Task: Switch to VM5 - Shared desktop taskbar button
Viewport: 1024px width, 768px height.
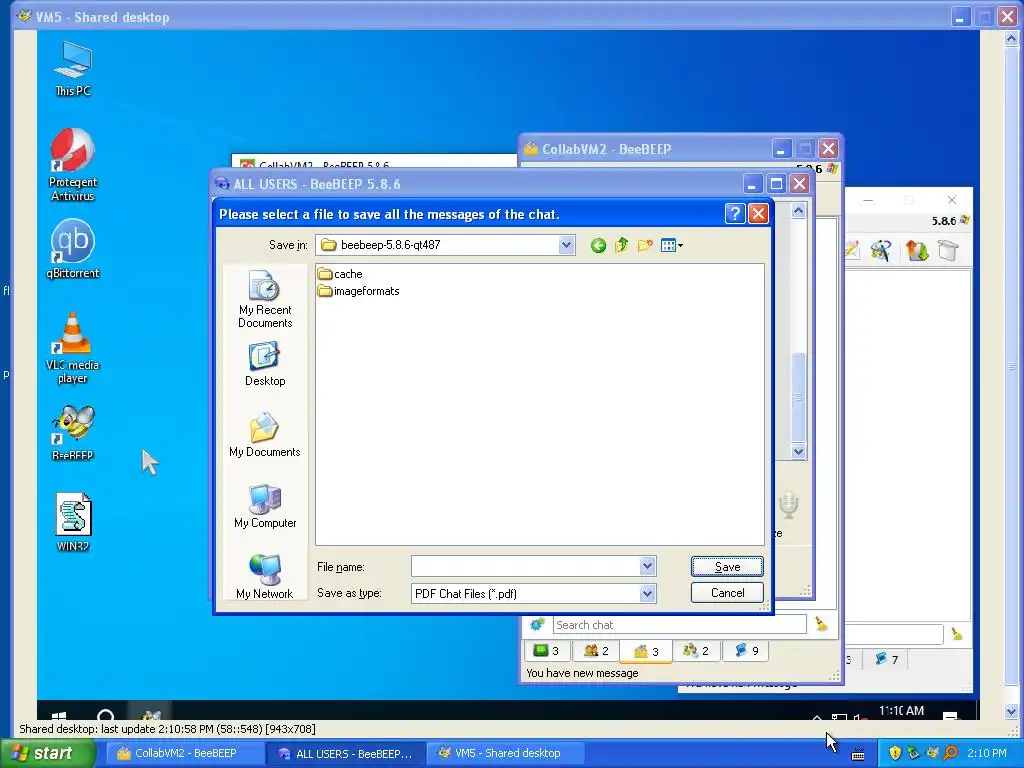Action: (x=507, y=753)
